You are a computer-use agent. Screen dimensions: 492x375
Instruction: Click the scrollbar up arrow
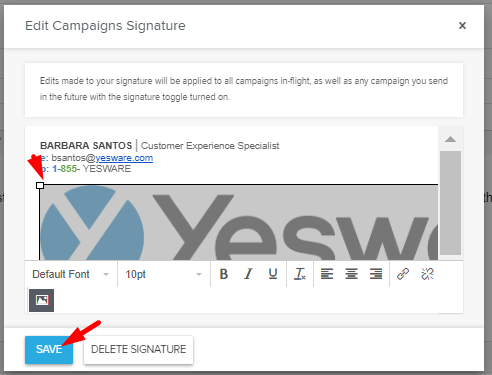click(450, 139)
